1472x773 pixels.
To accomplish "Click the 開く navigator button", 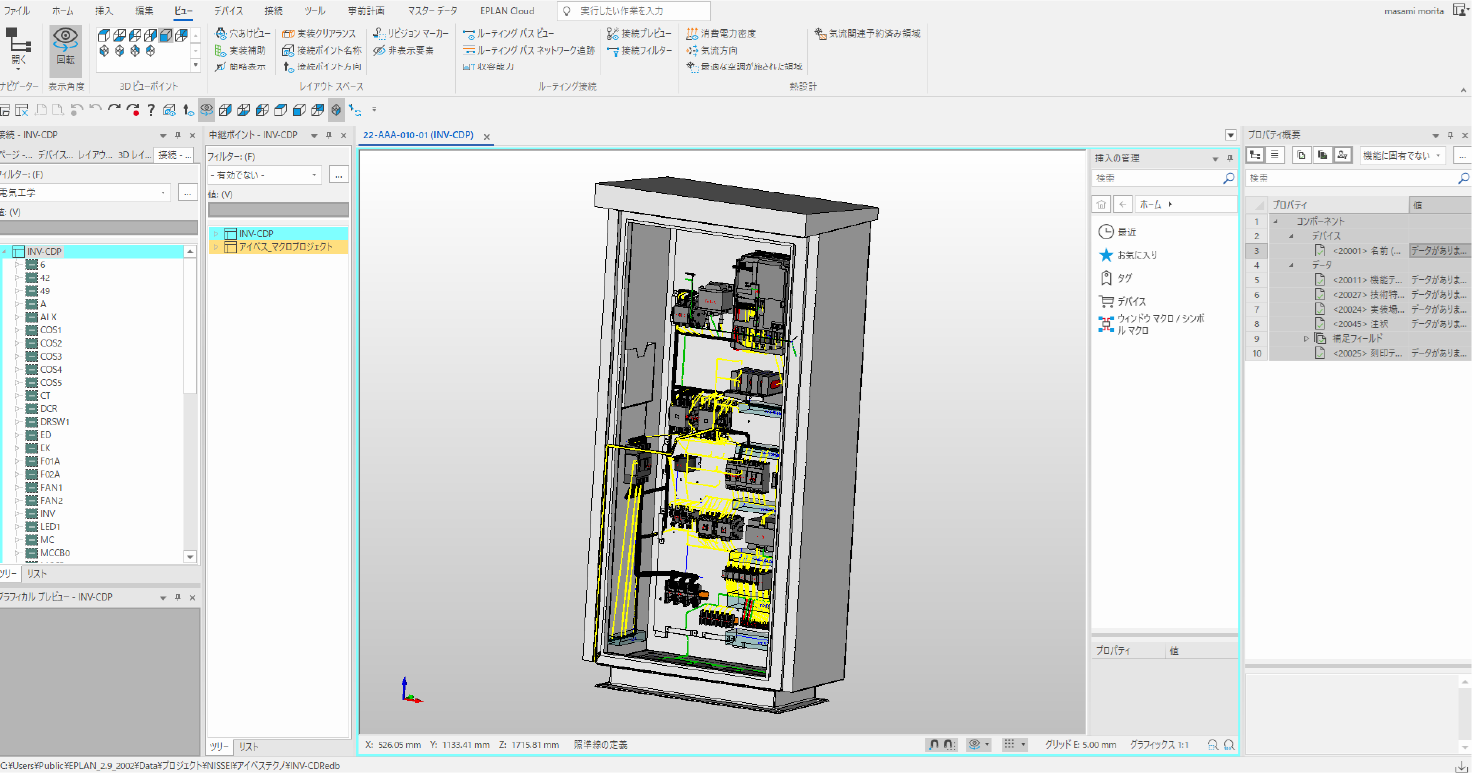I will click(x=17, y=47).
